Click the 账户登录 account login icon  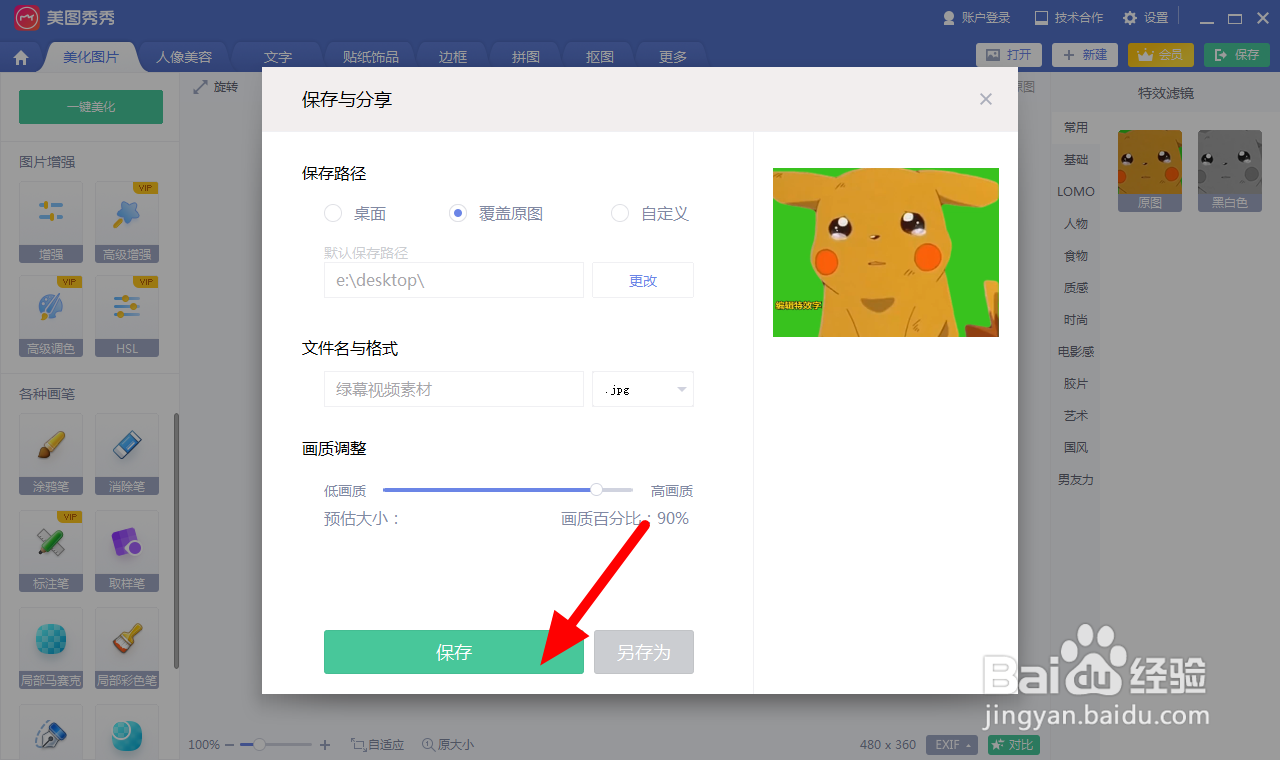point(949,18)
